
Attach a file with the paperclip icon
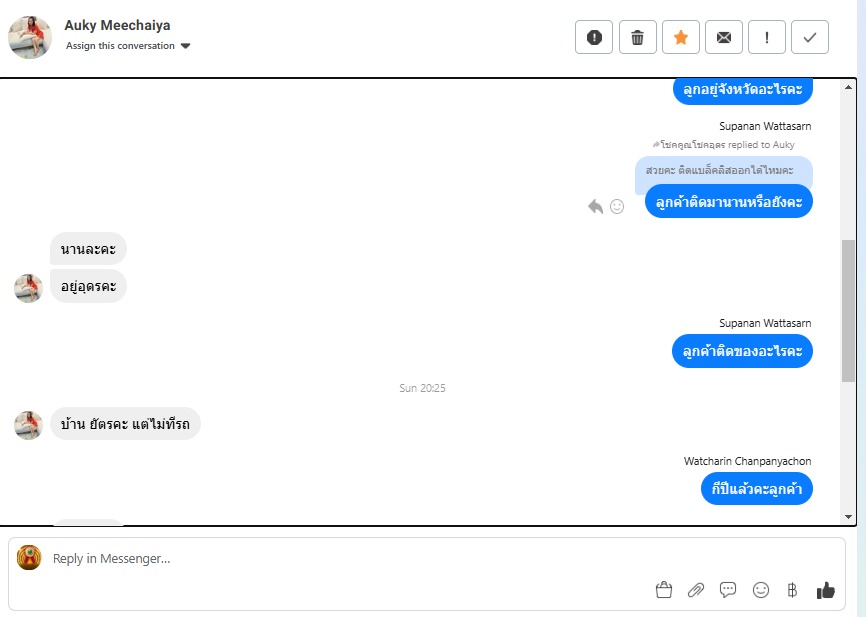coord(696,590)
